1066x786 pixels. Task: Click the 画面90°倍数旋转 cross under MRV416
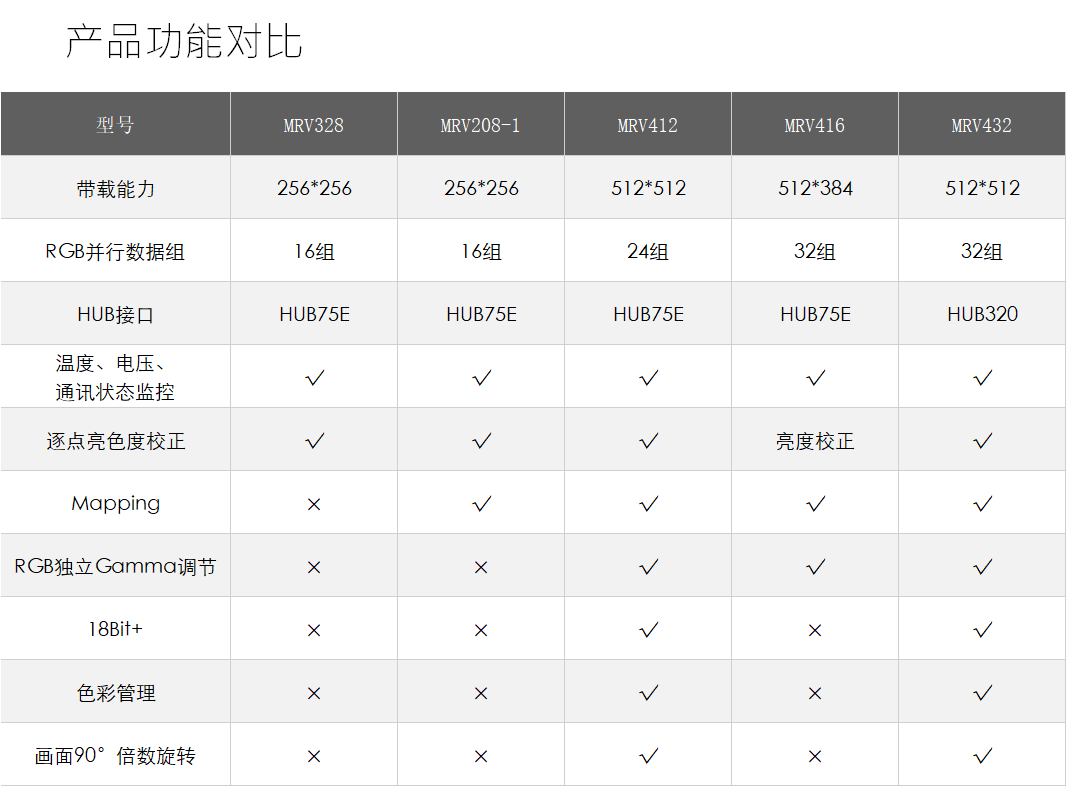[x=815, y=756]
